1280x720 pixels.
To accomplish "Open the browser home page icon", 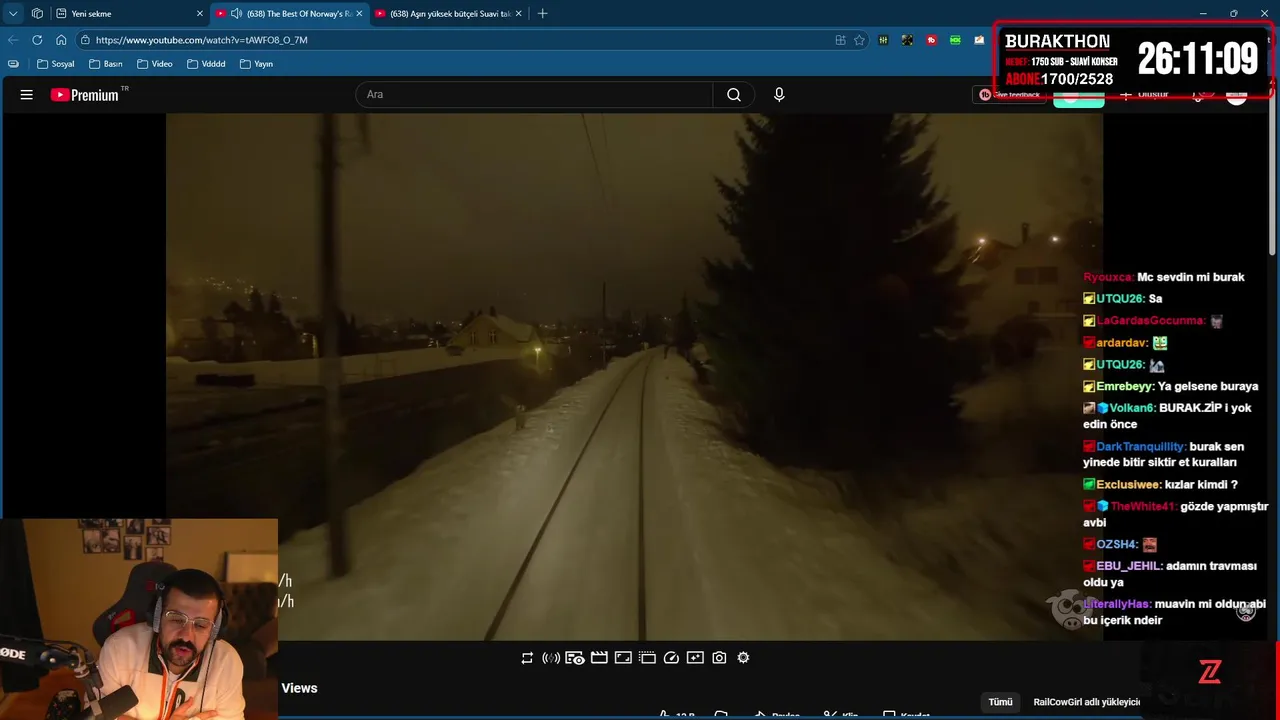I will 61,40.
